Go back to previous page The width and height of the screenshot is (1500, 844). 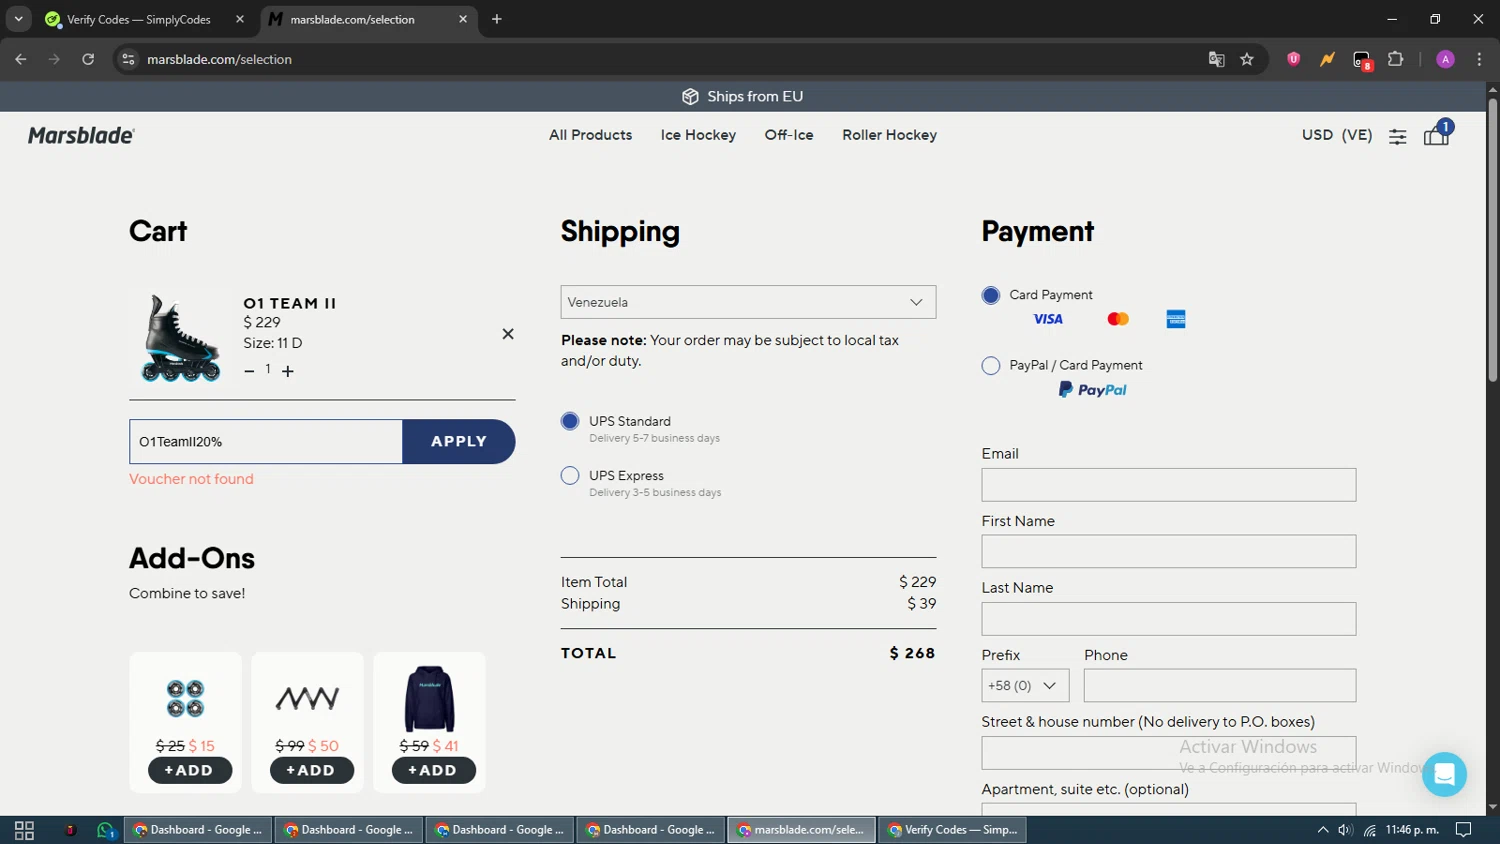pos(21,59)
